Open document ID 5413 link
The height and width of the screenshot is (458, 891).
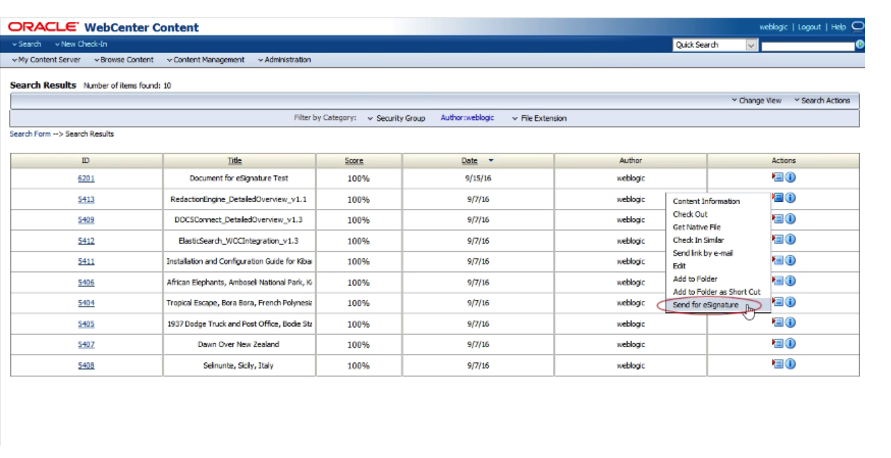coord(86,199)
